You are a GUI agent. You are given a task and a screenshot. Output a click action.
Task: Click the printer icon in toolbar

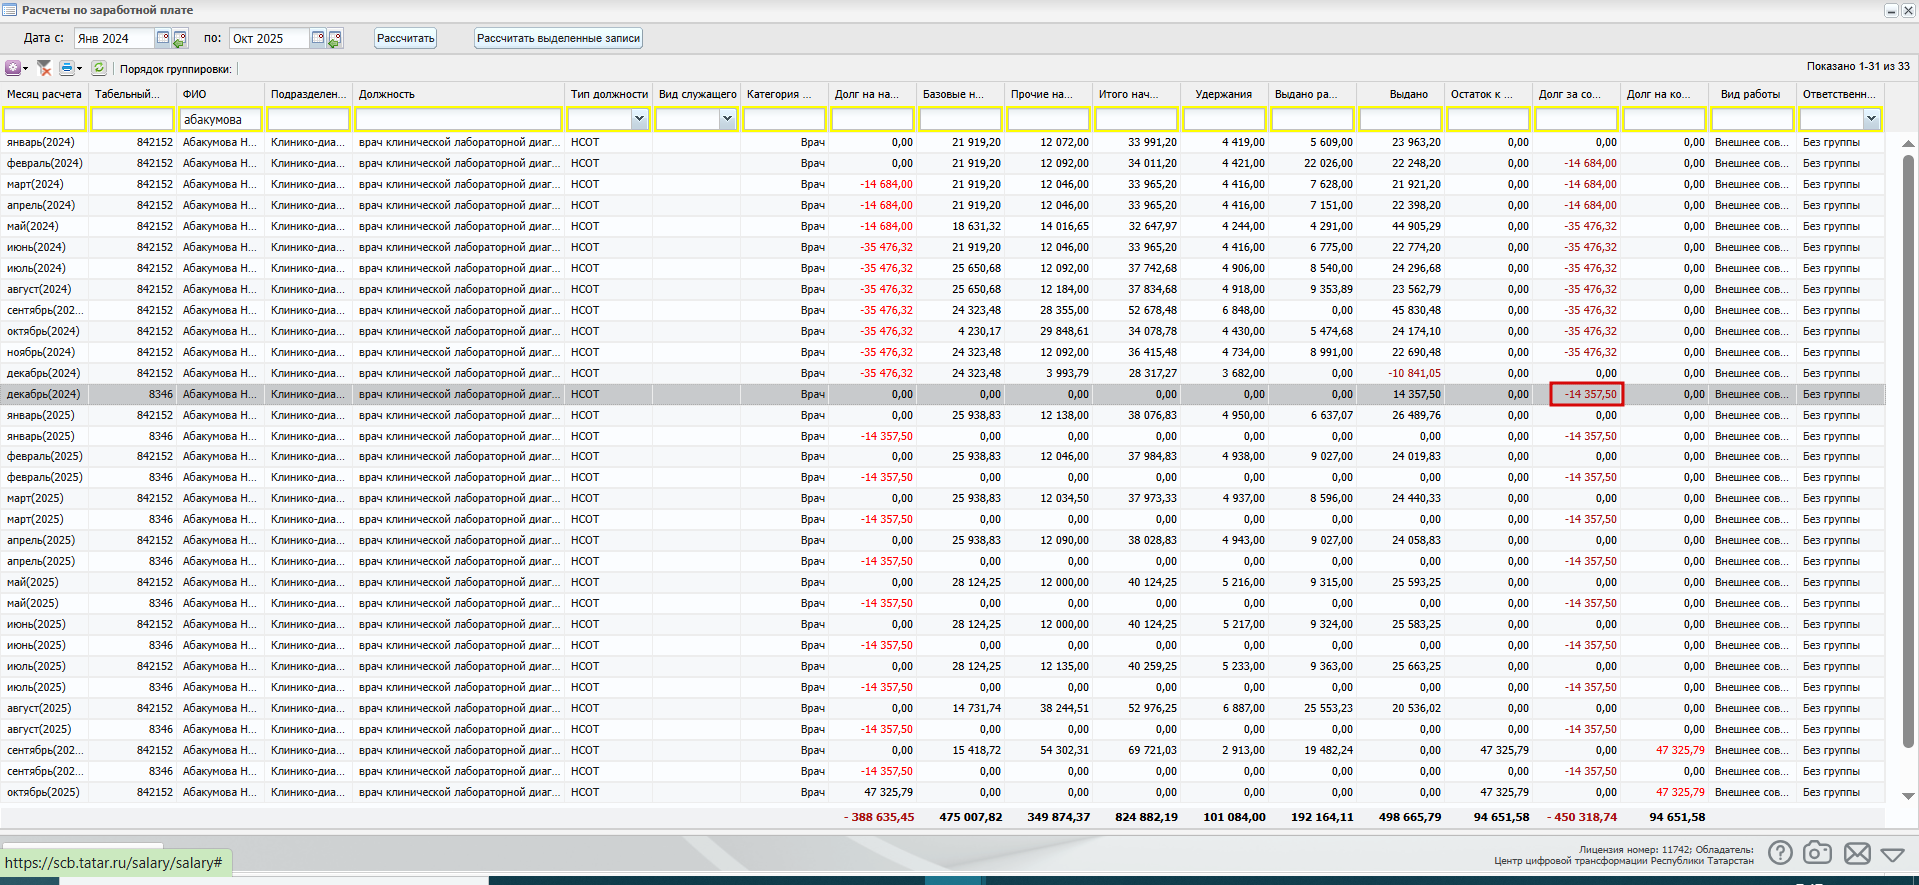coord(67,68)
